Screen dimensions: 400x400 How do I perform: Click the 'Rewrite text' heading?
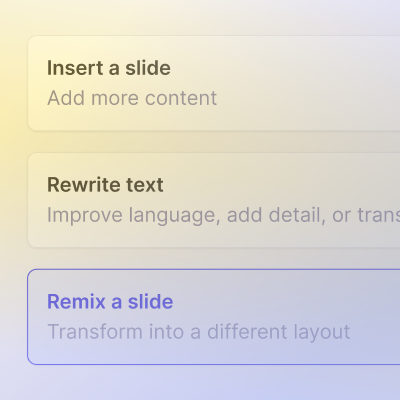click(105, 185)
